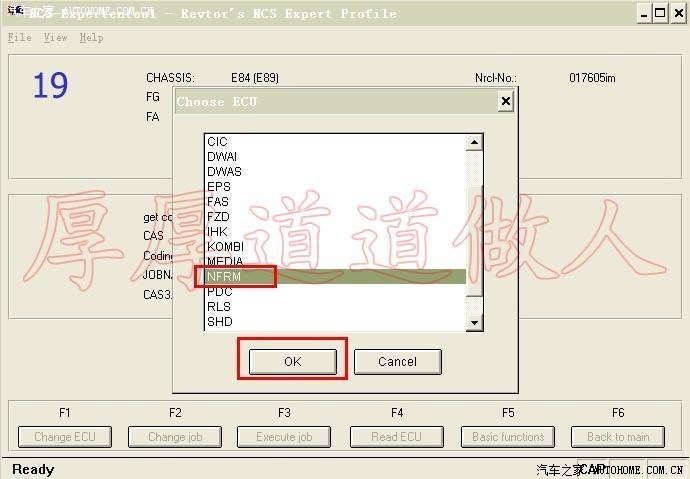Select KOMBI in the ECU list
This screenshot has height=479, width=690.
[x=224, y=246]
